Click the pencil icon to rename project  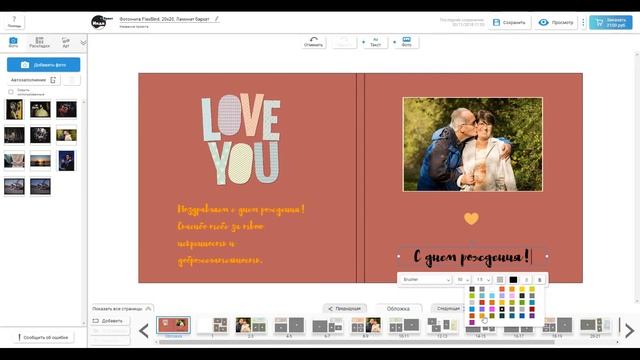click(217, 19)
